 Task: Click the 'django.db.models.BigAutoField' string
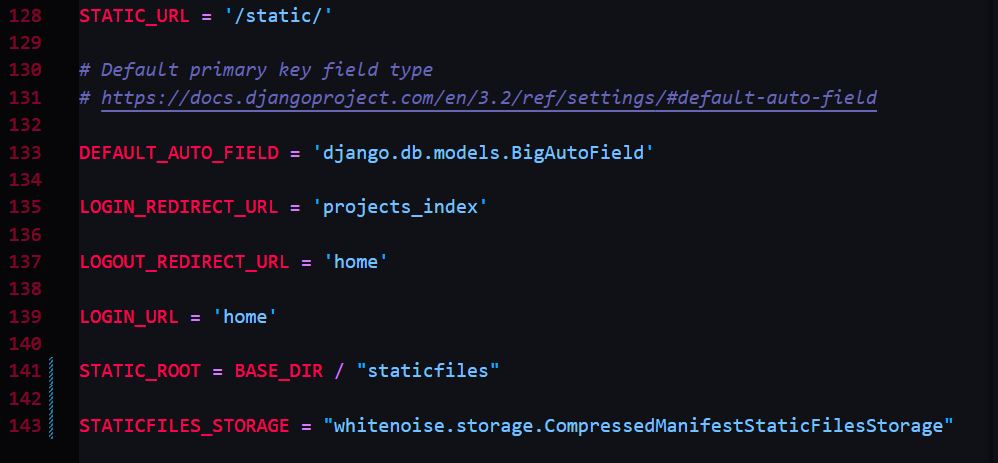pyautogui.click(x=484, y=153)
